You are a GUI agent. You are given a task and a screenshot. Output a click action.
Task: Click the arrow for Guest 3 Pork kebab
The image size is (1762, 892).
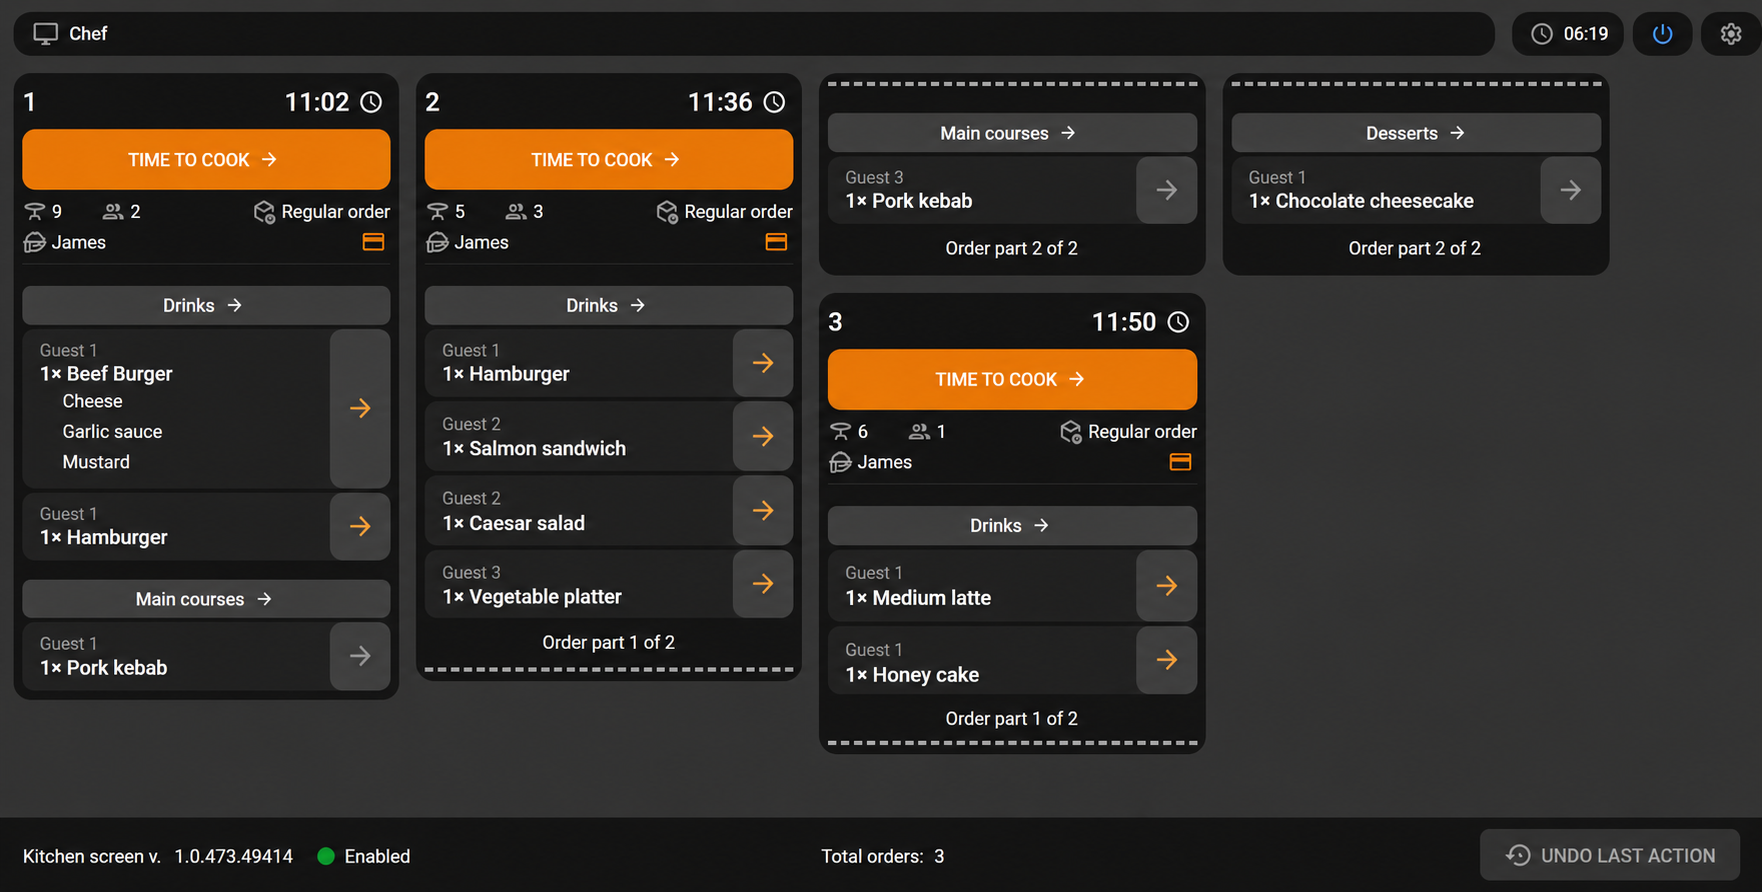(x=1167, y=190)
